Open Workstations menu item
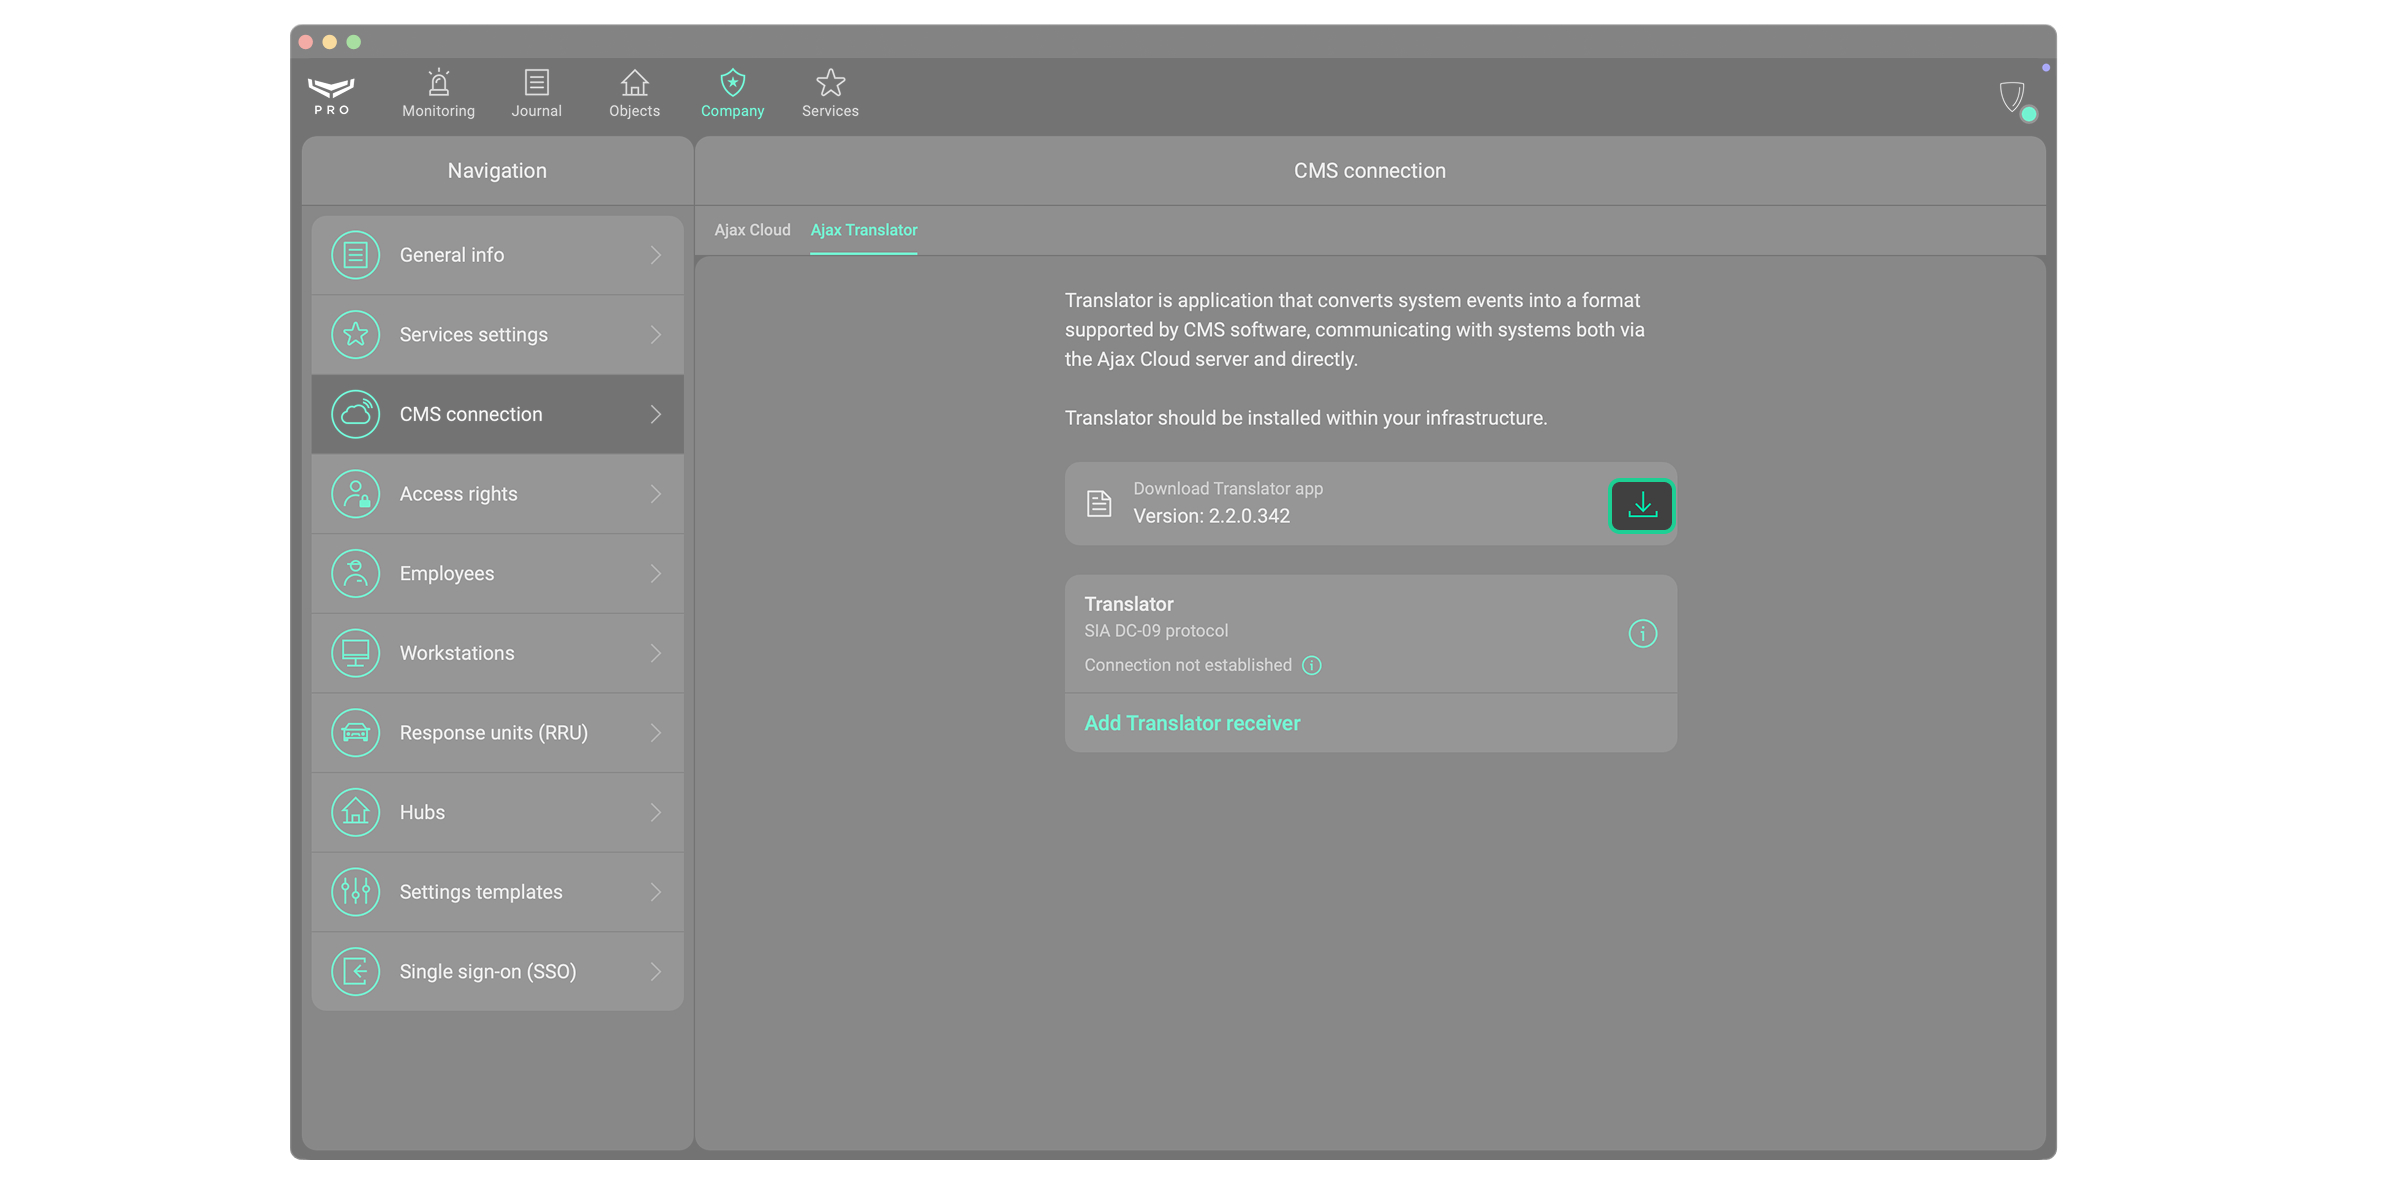Screen dimensions: 2400x1201 pos(498,653)
